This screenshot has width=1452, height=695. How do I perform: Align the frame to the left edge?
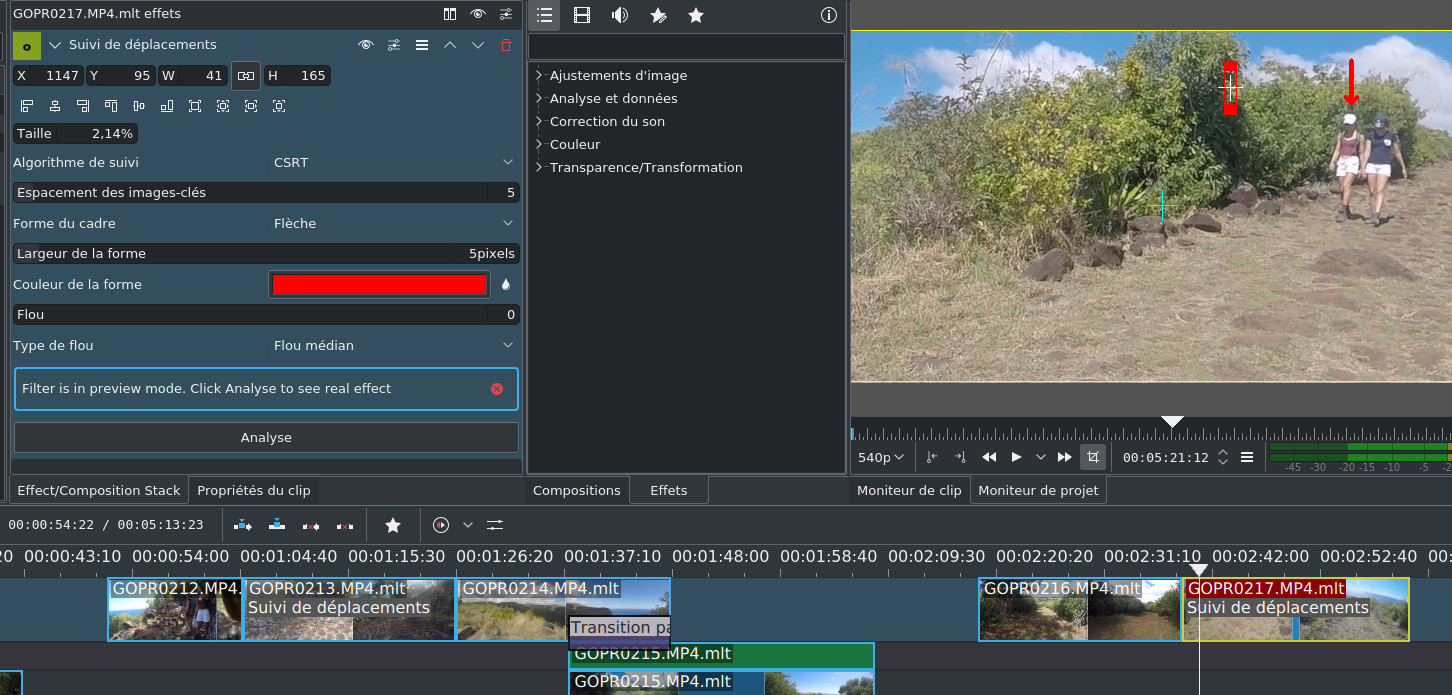pyautogui.click(x=27, y=106)
